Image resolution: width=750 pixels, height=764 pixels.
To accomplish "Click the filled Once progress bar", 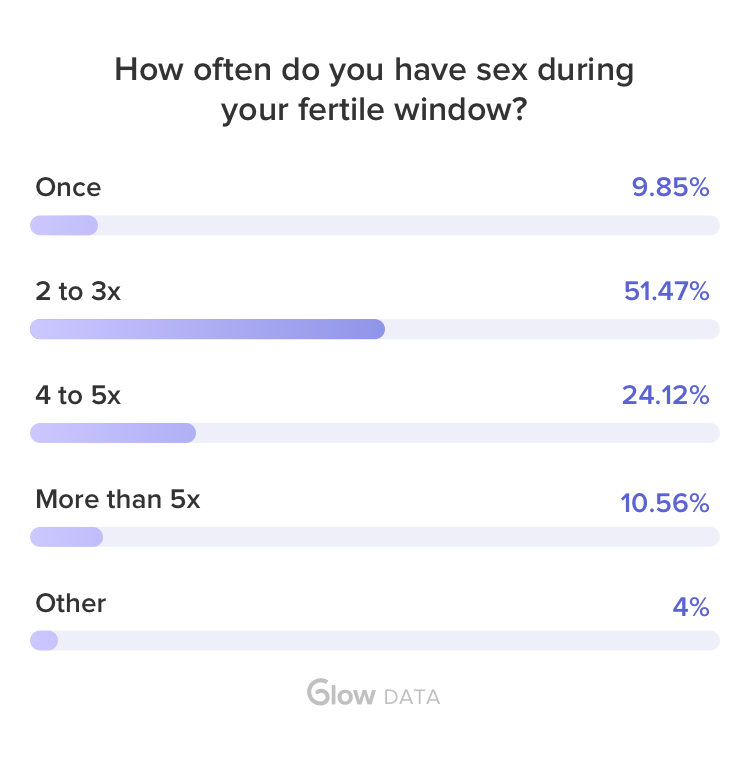I will click(x=64, y=225).
